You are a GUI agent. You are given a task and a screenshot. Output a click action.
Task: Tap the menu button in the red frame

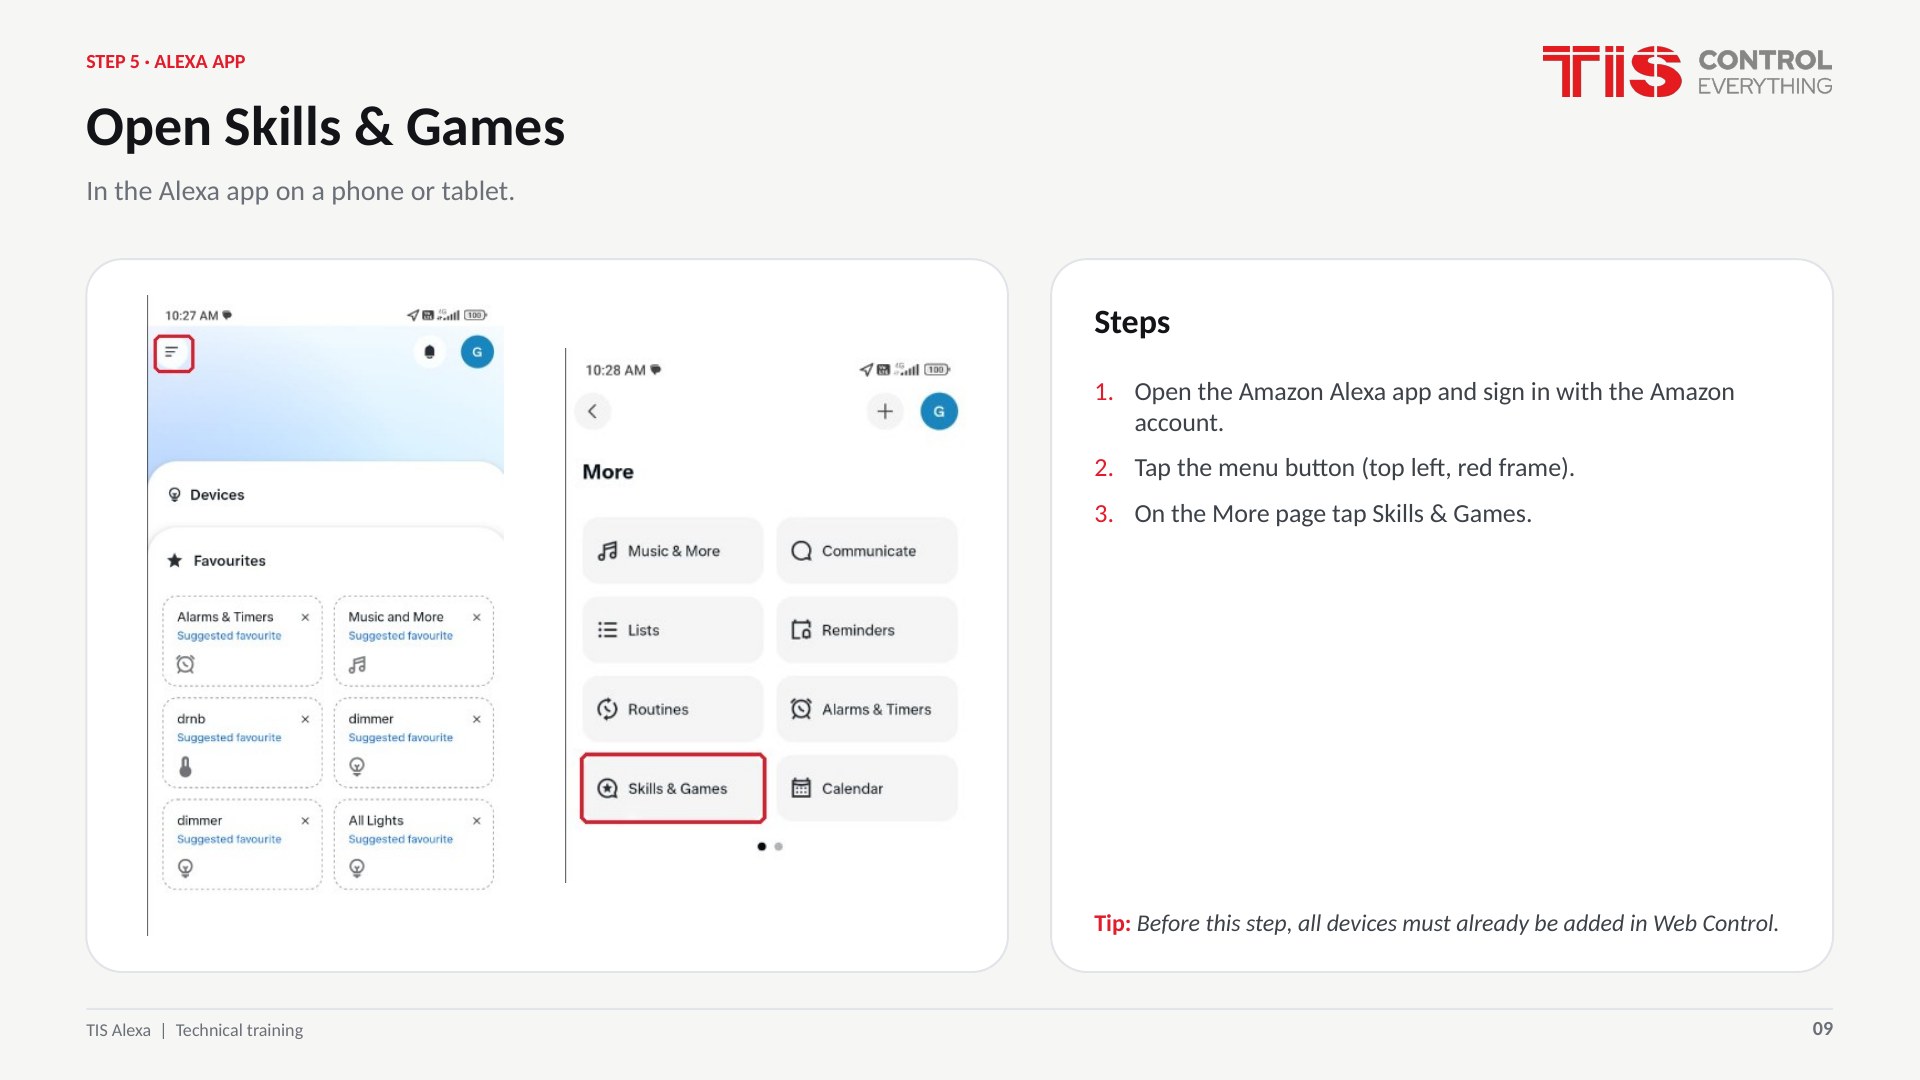[x=173, y=353]
